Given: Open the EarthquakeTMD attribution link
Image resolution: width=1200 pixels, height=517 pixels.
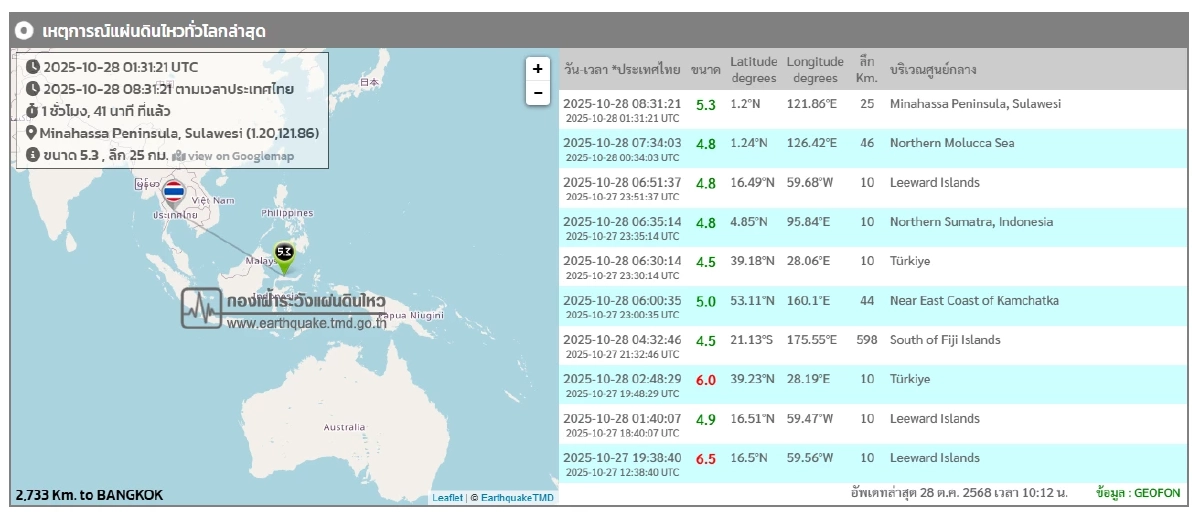Looking at the screenshot, I should (x=515, y=497).
